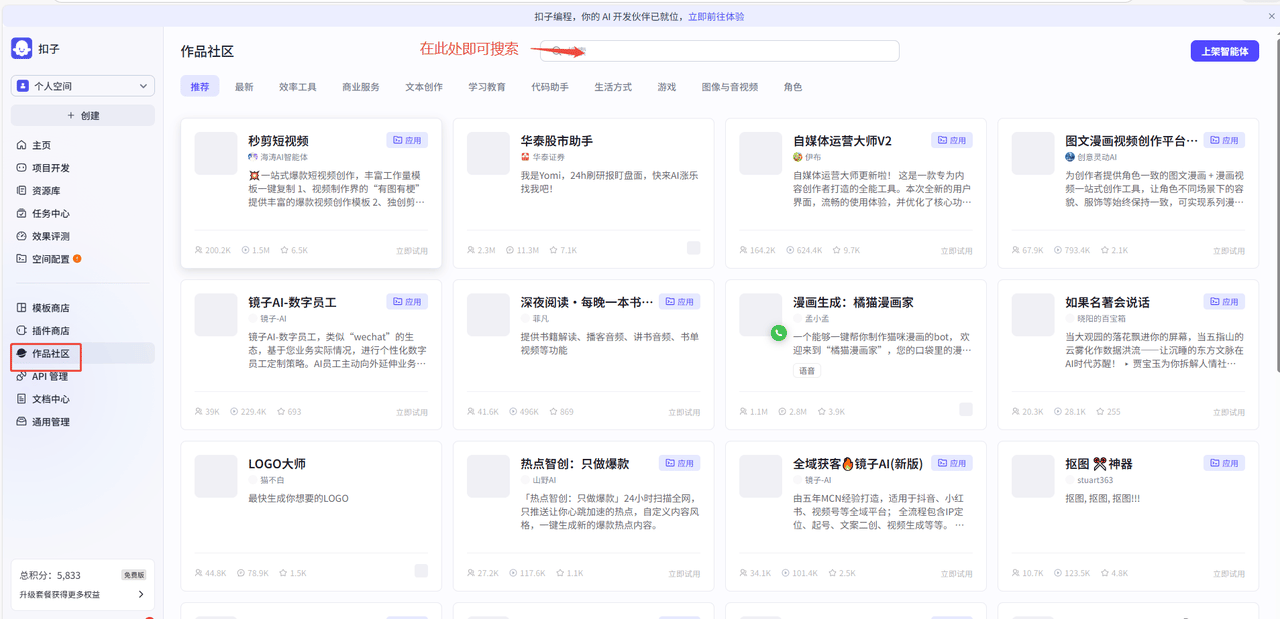Click the 创建 button in sidebar
Image resolution: width=1280 pixels, height=619 pixels.
[x=82, y=115]
